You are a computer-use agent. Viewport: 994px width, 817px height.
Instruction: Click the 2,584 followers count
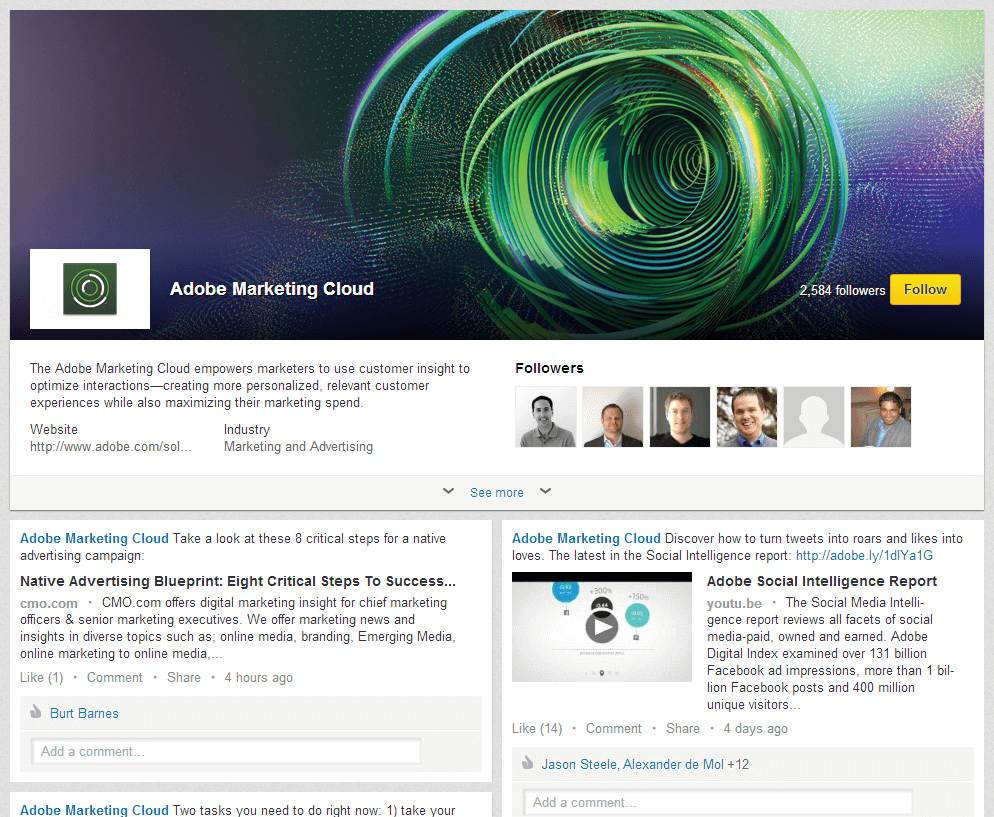842,290
